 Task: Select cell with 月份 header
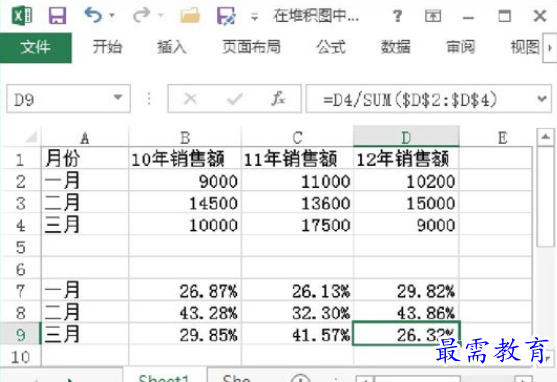[85, 158]
